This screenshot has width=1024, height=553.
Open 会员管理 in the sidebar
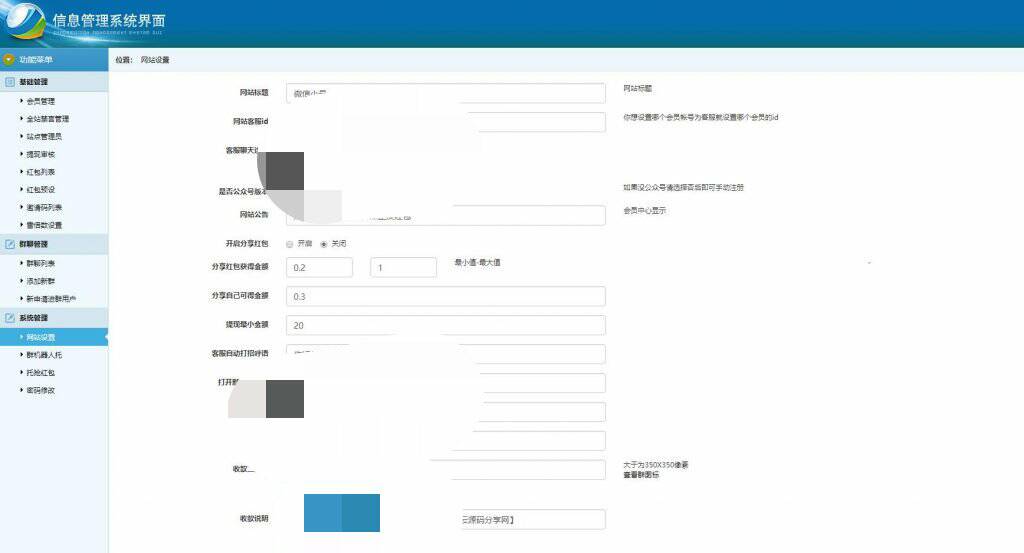(40, 101)
